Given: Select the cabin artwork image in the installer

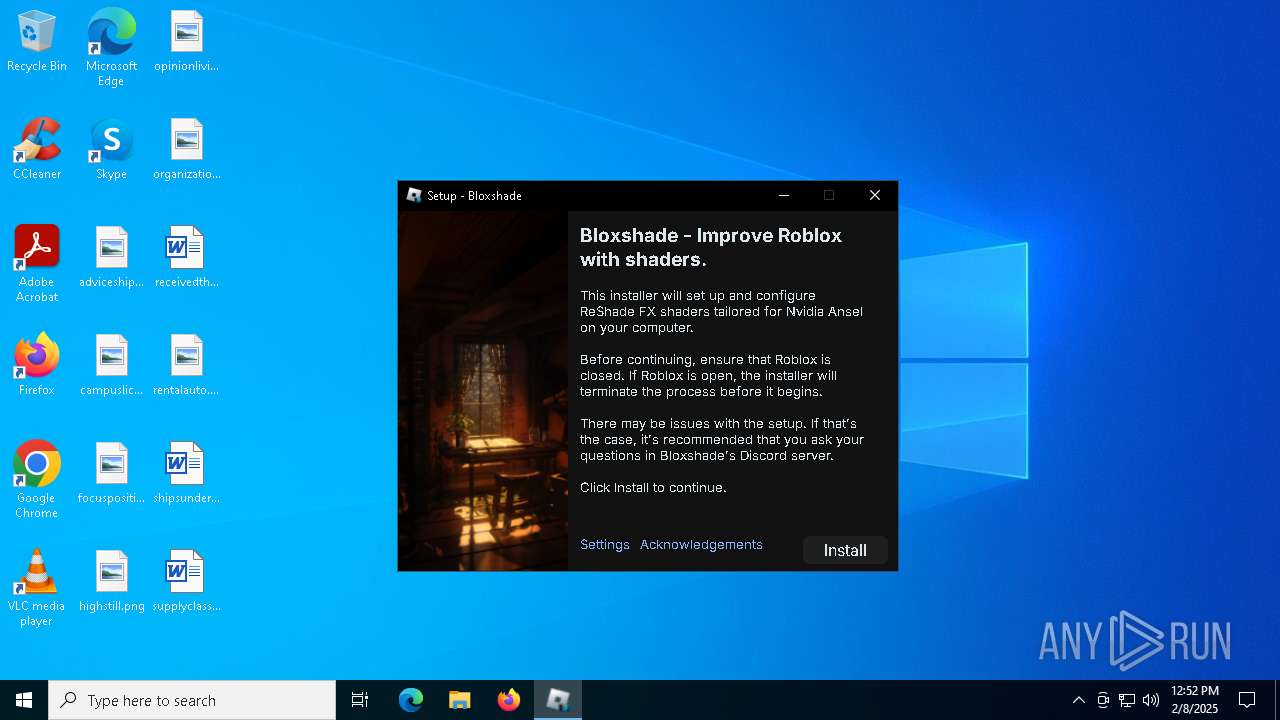Looking at the screenshot, I should pos(483,391).
